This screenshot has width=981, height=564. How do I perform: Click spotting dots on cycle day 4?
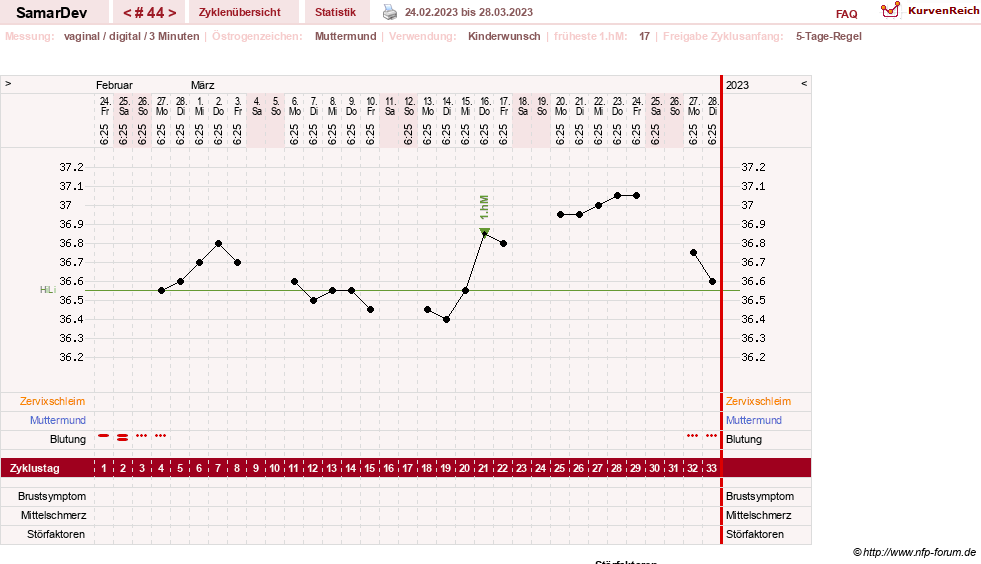coord(161,436)
